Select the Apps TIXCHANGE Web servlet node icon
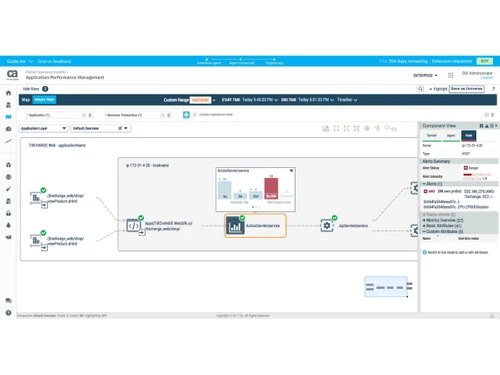The image size is (500, 375). [134, 226]
